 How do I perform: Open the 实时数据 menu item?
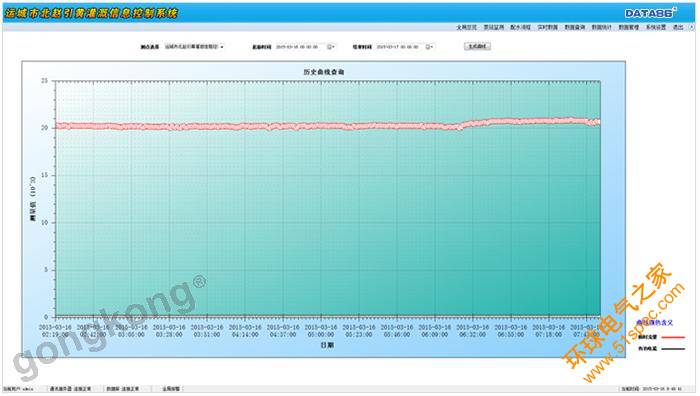pyautogui.click(x=547, y=27)
